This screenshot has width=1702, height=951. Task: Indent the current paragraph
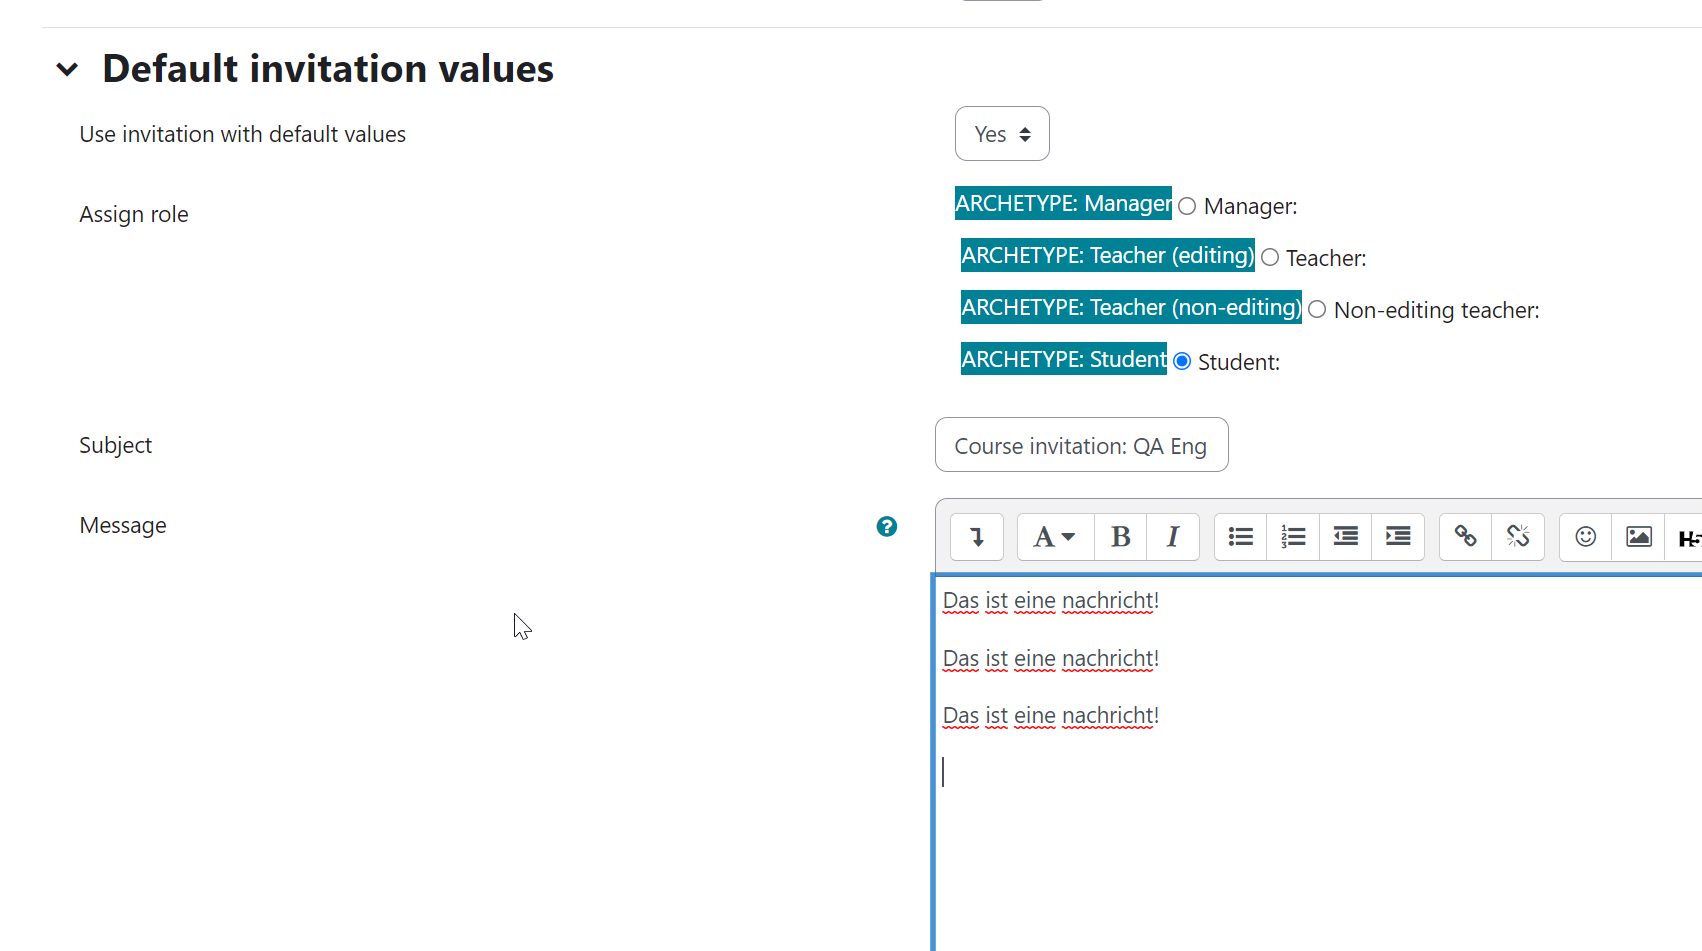(1398, 537)
